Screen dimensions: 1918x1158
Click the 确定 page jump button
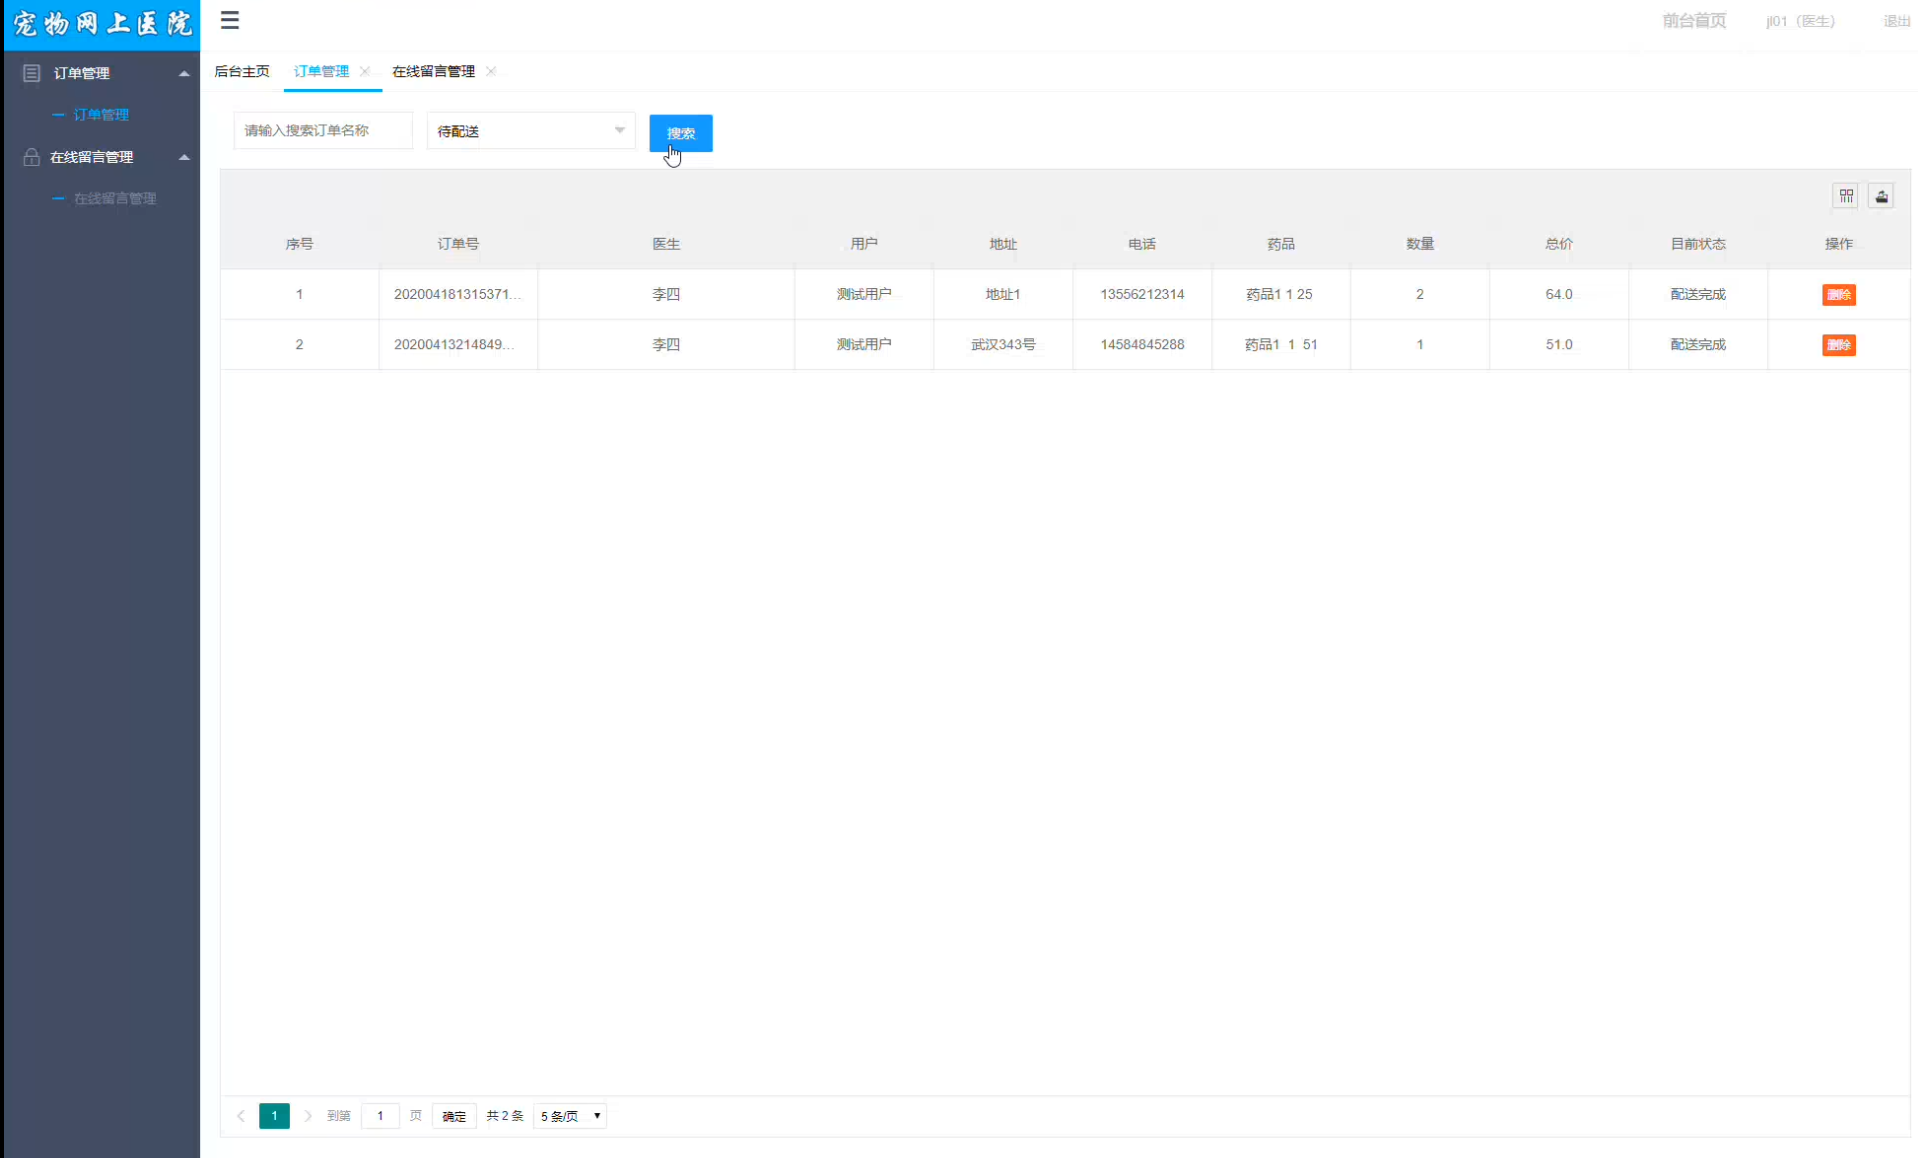[x=454, y=1116]
